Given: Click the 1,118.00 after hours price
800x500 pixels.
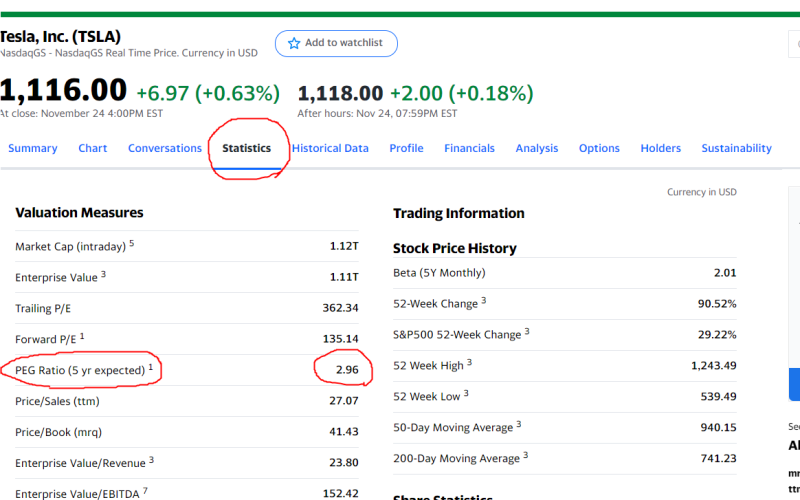Looking at the screenshot, I should pyautogui.click(x=340, y=93).
